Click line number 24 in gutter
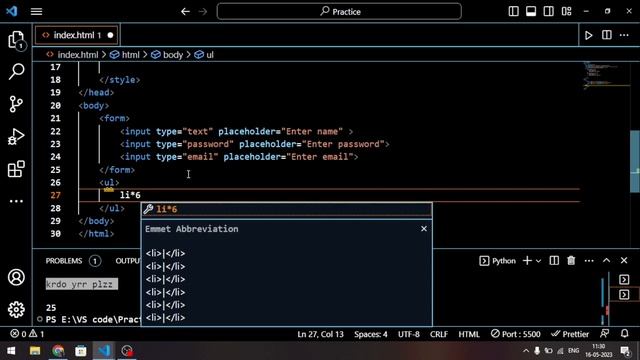 [x=56, y=157]
